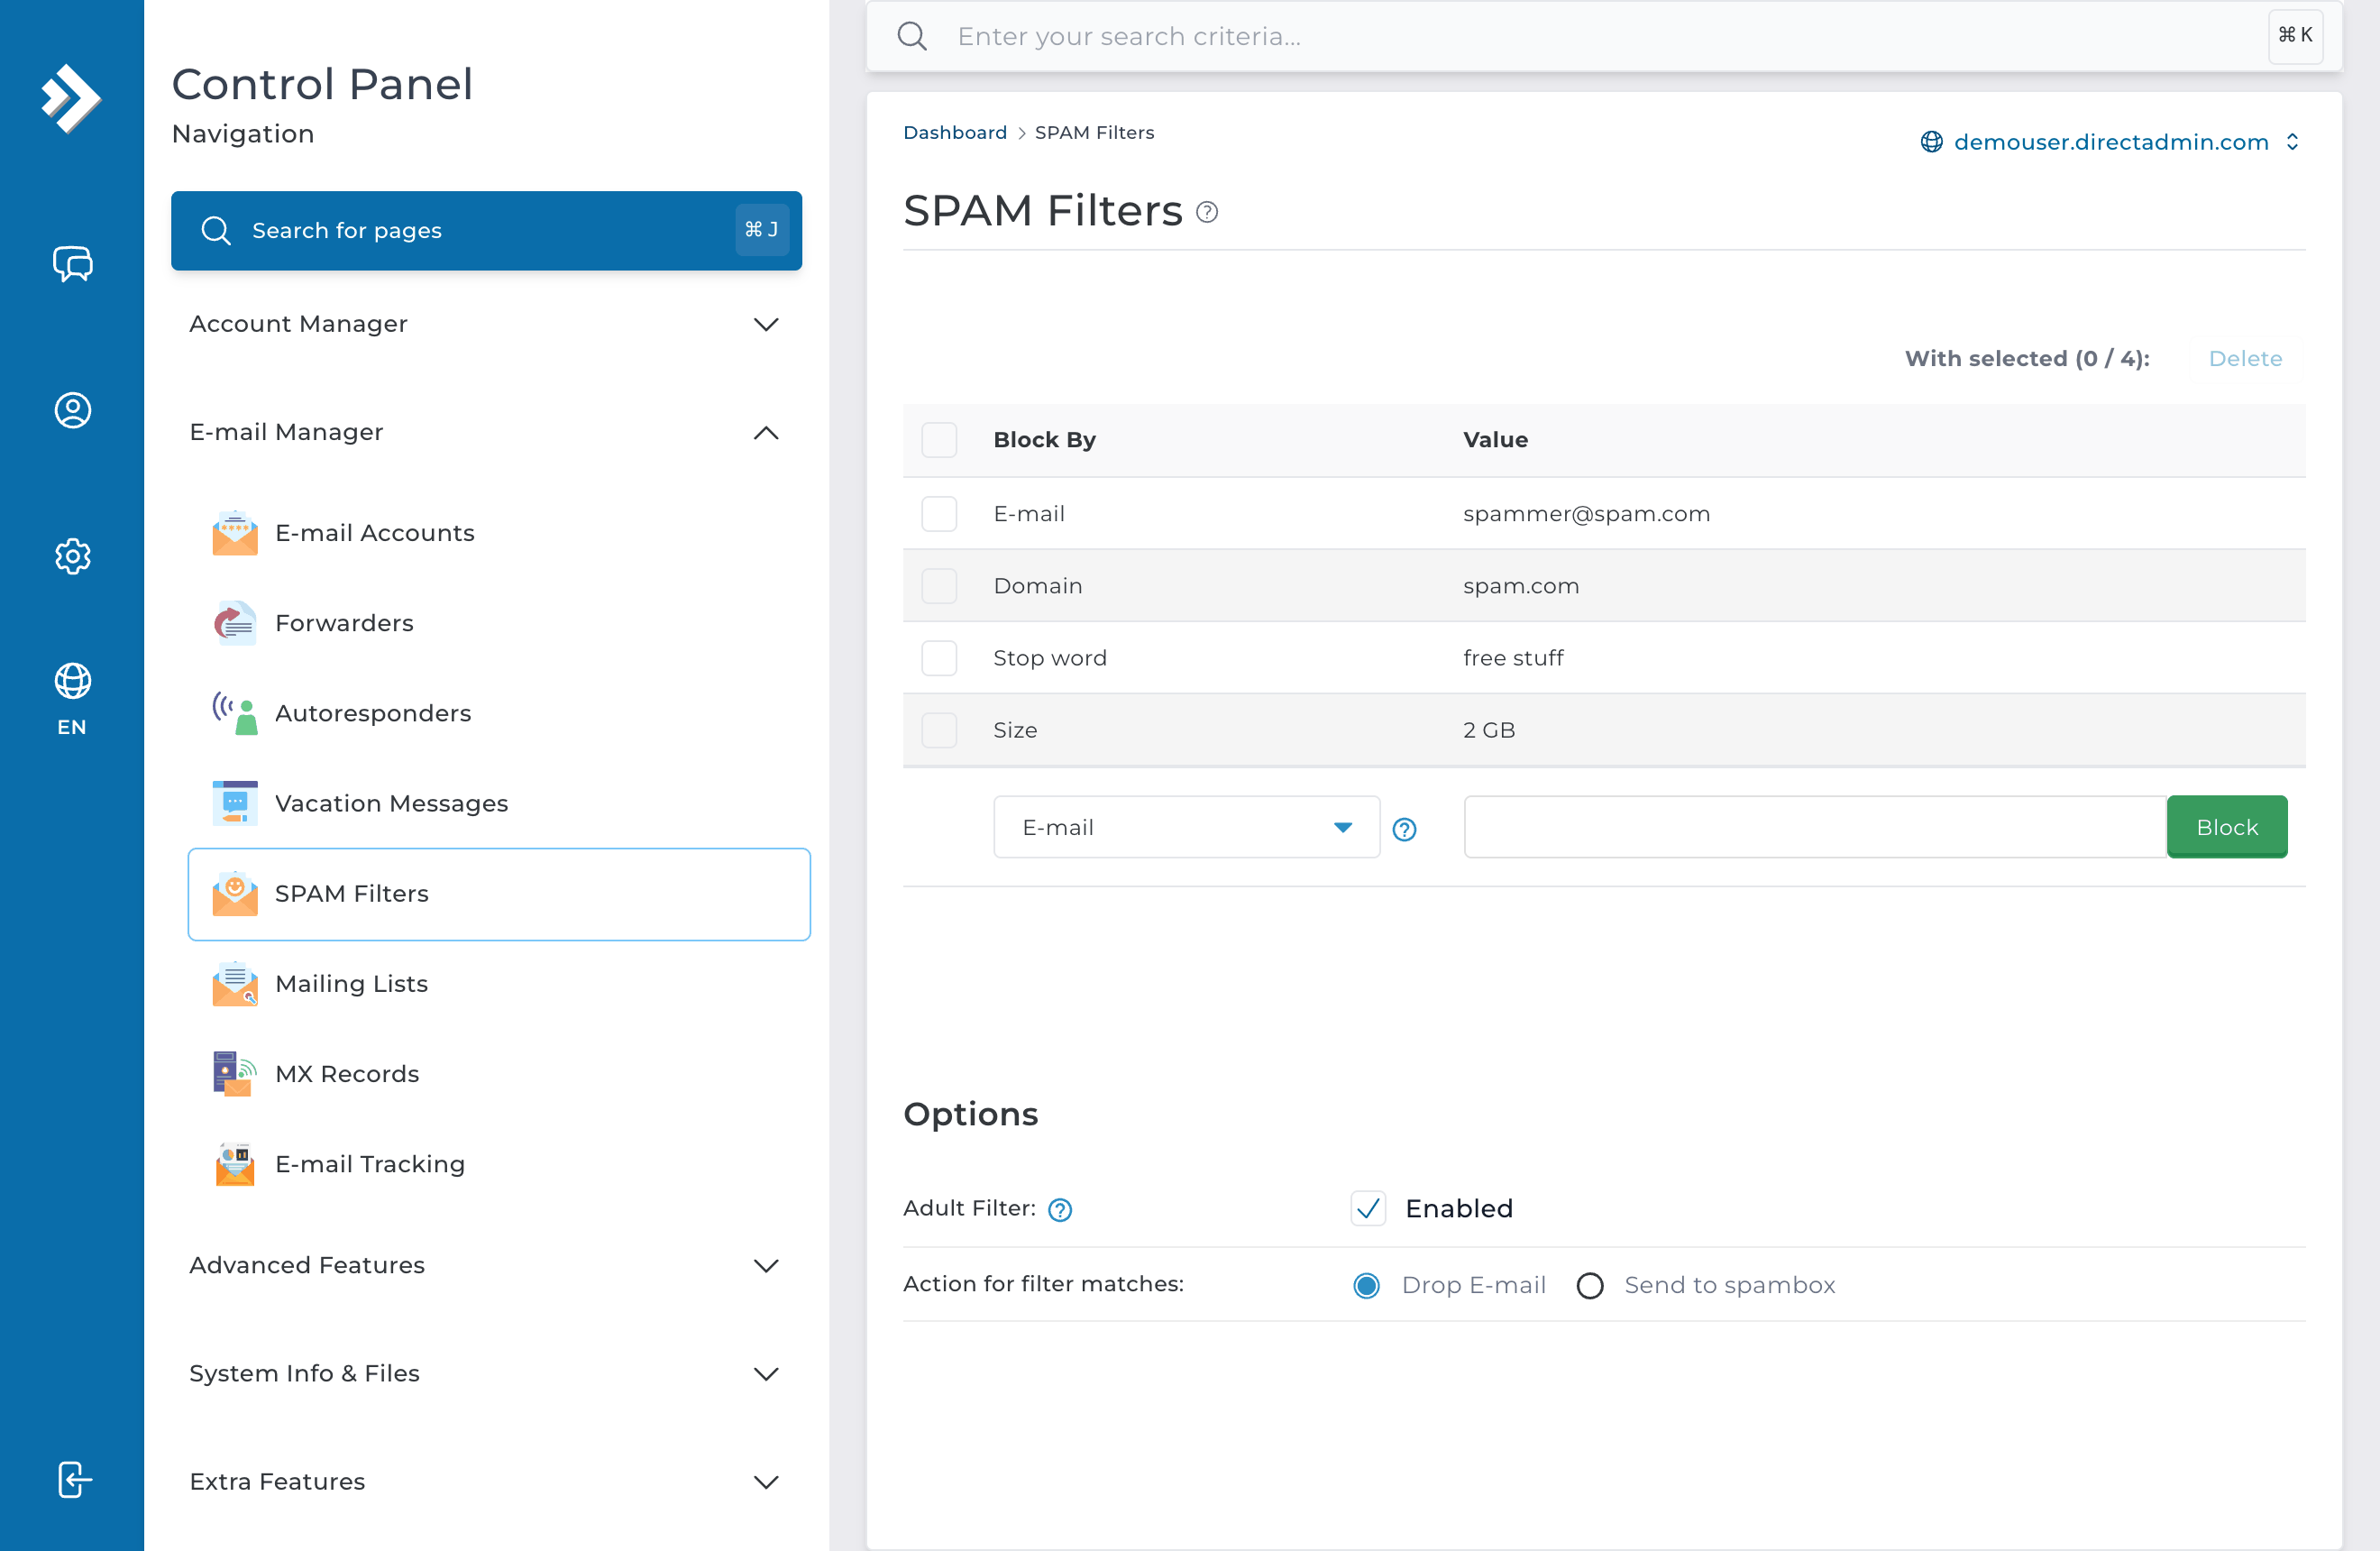
Task: Select the Size 2 GB row checkbox
Action: 939,730
